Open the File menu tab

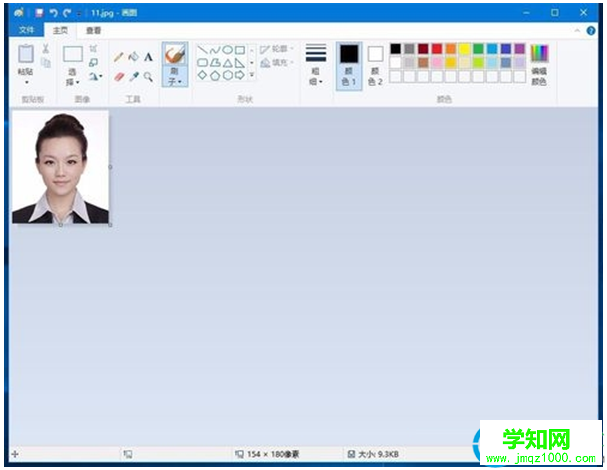tap(26, 30)
